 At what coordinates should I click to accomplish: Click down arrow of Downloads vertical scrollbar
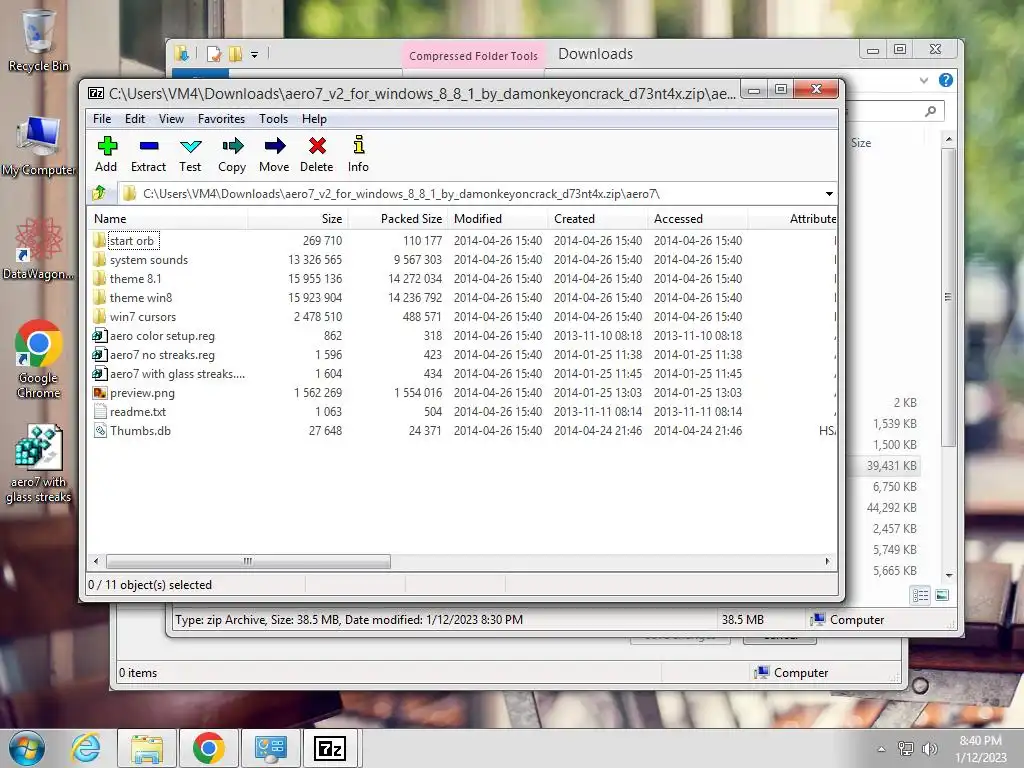949,575
